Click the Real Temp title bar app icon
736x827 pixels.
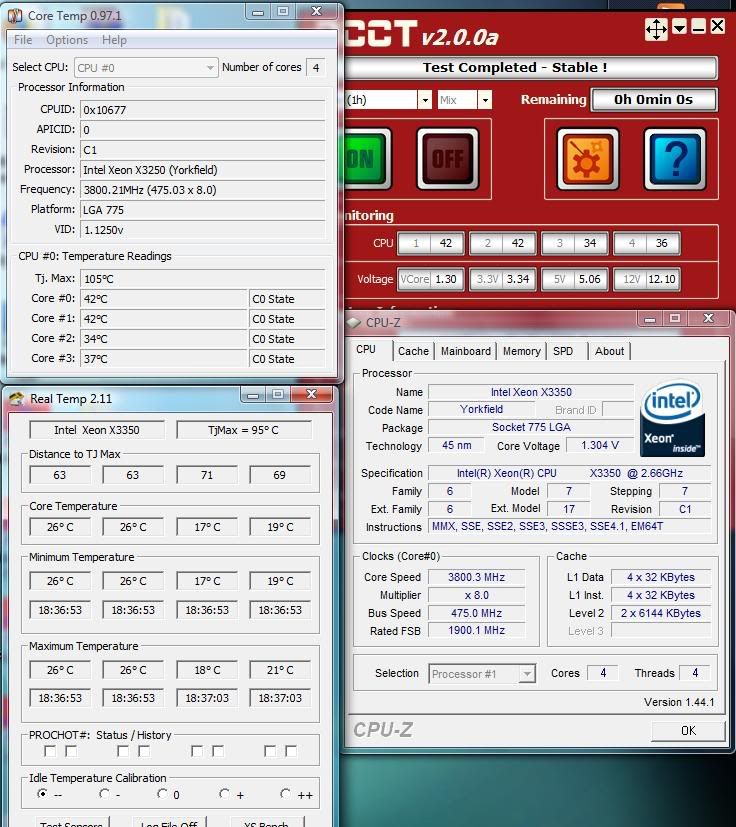(17, 399)
